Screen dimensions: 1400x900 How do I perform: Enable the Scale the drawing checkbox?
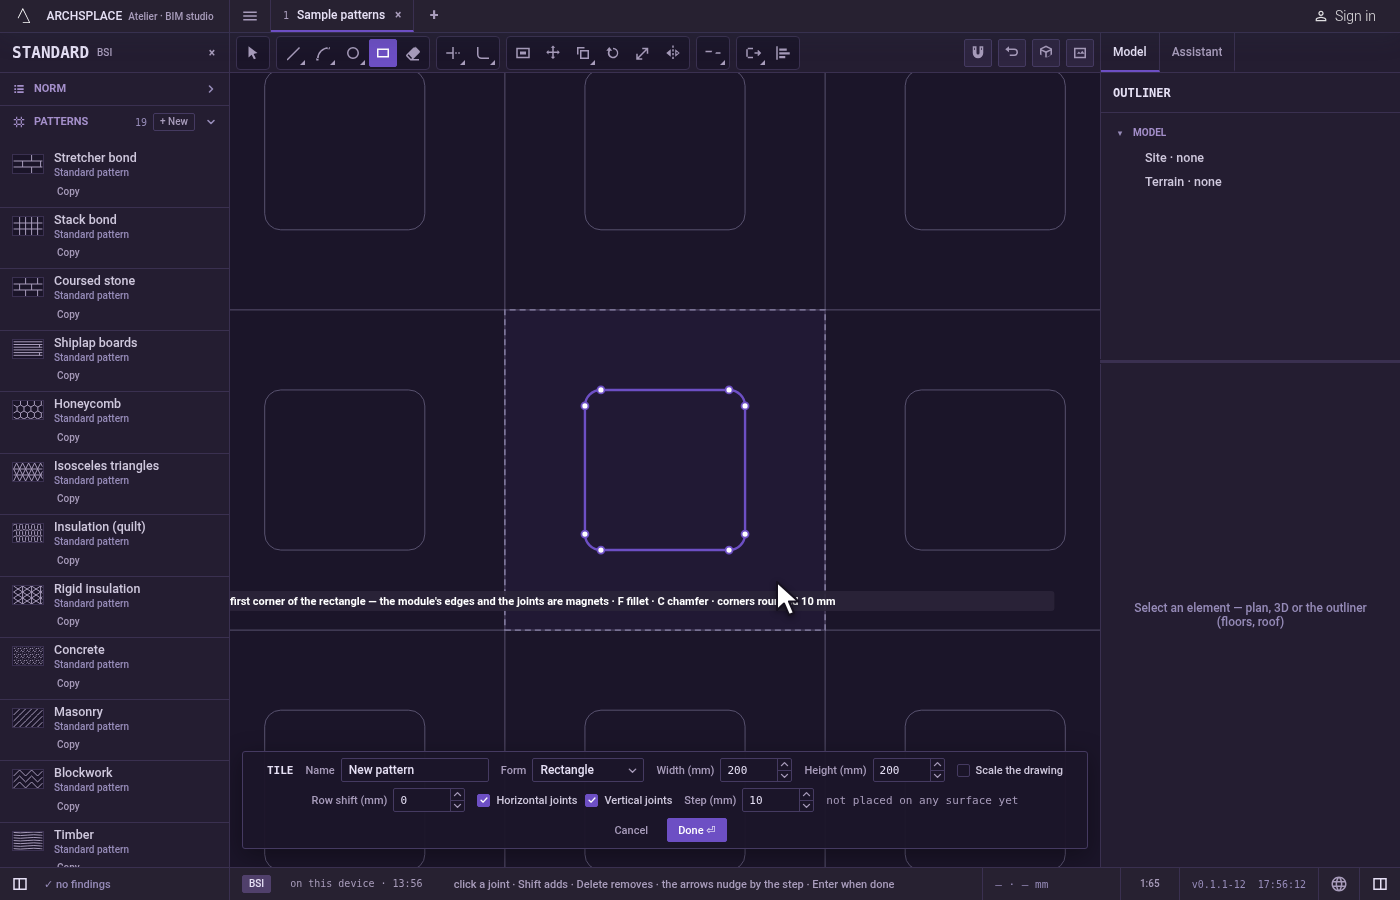964,770
